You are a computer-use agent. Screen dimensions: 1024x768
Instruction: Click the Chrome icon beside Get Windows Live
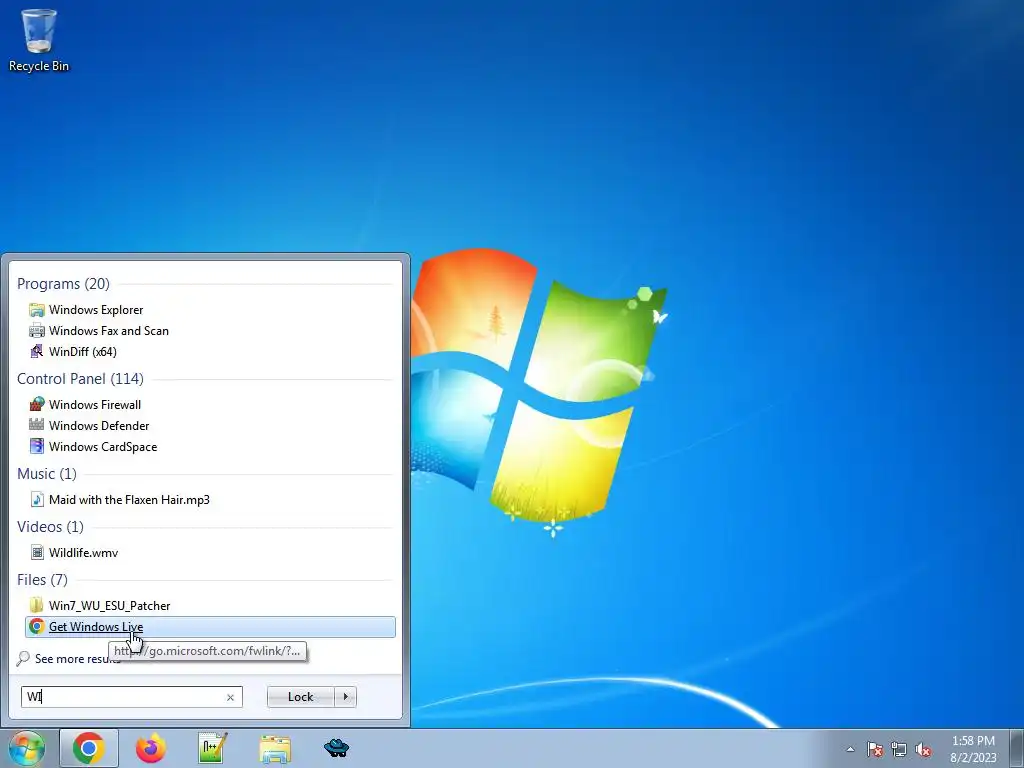(x=37, y=626)
